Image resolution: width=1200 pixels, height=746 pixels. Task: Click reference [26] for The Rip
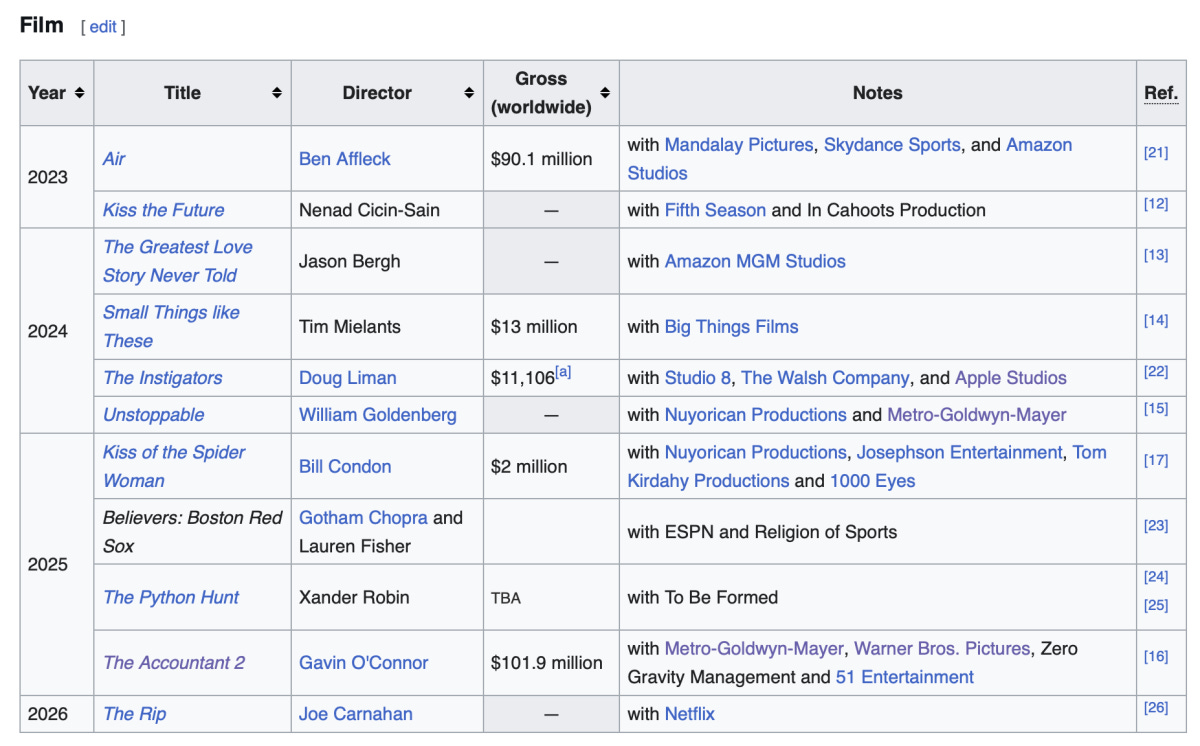[x=1156, y=708]
